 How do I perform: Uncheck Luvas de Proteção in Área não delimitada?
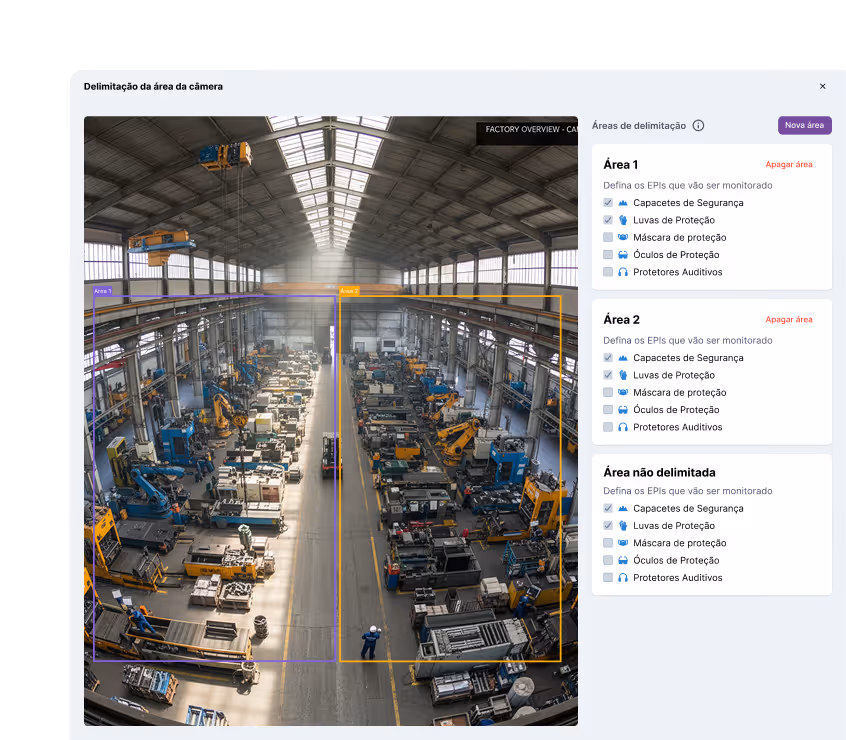click(x=608, y=525)
